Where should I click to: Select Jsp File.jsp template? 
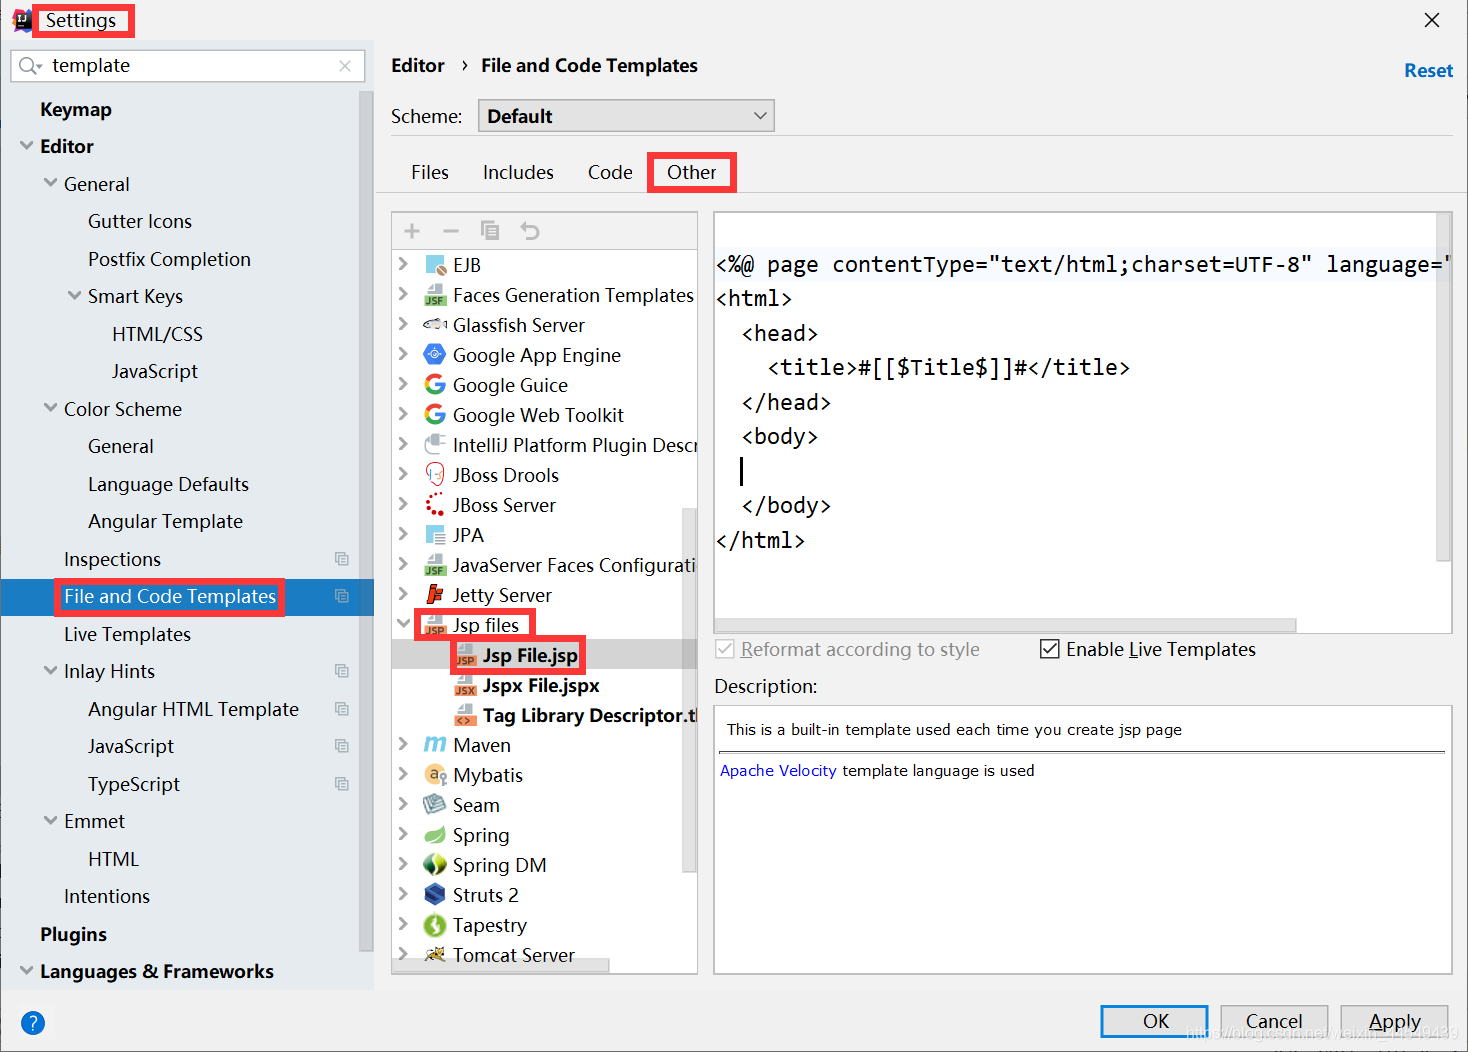(530, 655)
